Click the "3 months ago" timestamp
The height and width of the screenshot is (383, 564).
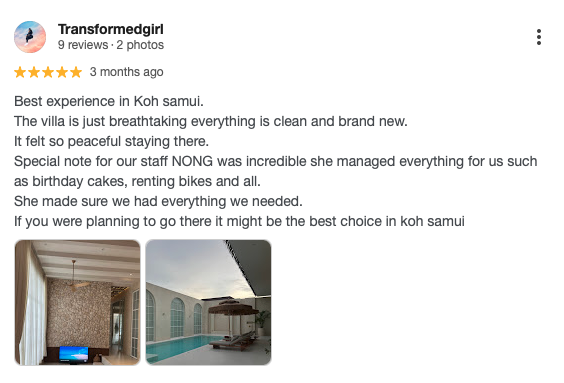coord(127,72)
